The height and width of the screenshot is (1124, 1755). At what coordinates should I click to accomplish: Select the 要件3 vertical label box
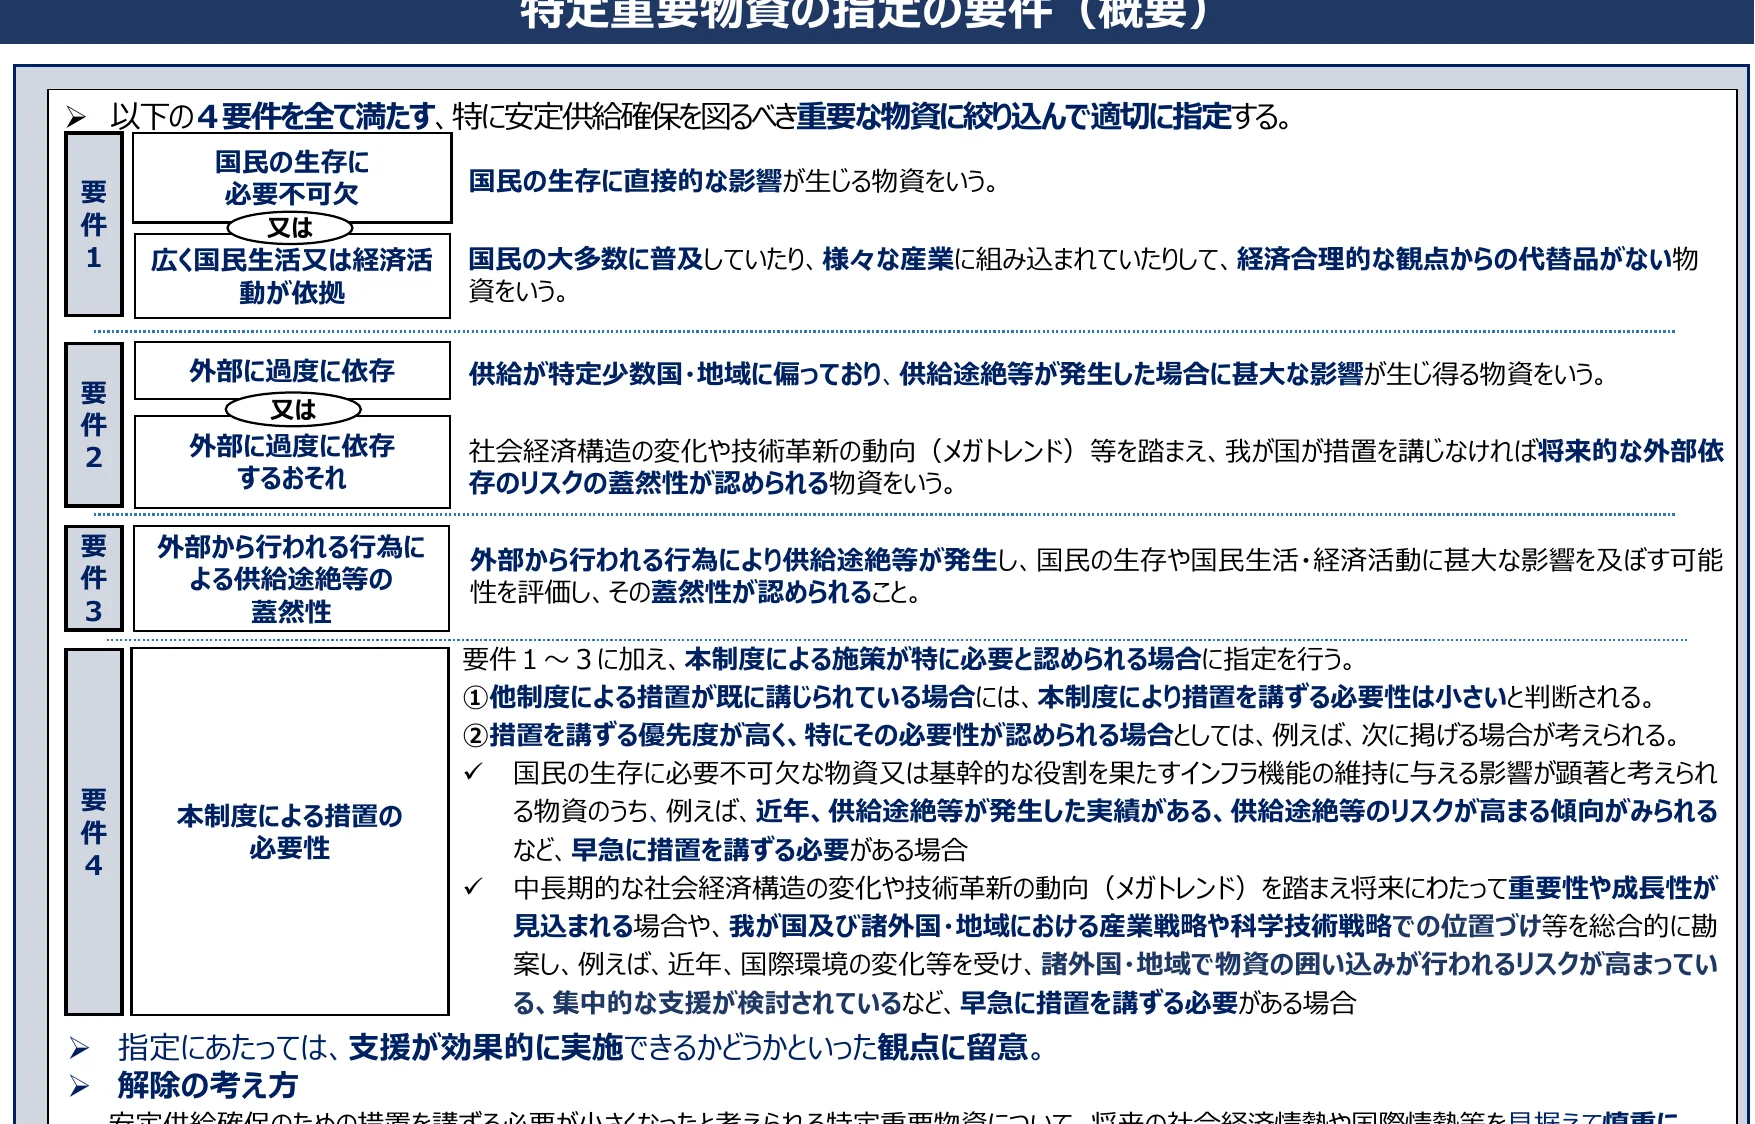click(x=94, y=578)
